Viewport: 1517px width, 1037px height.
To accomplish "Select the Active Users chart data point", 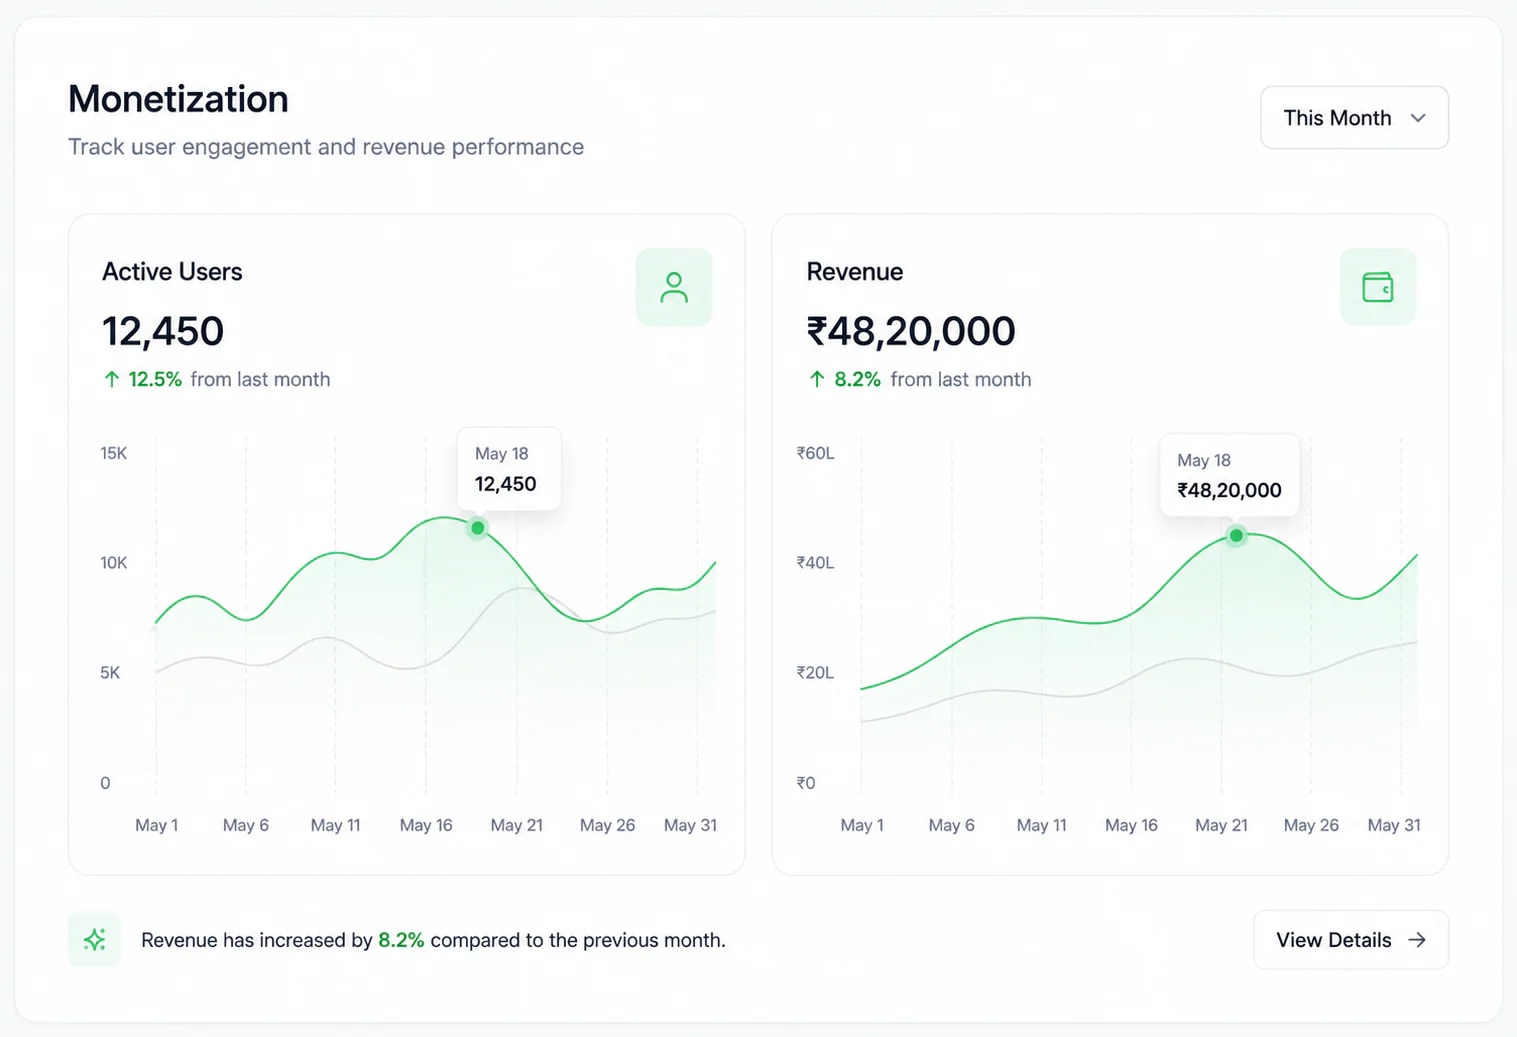I will [x=478, y=528].
